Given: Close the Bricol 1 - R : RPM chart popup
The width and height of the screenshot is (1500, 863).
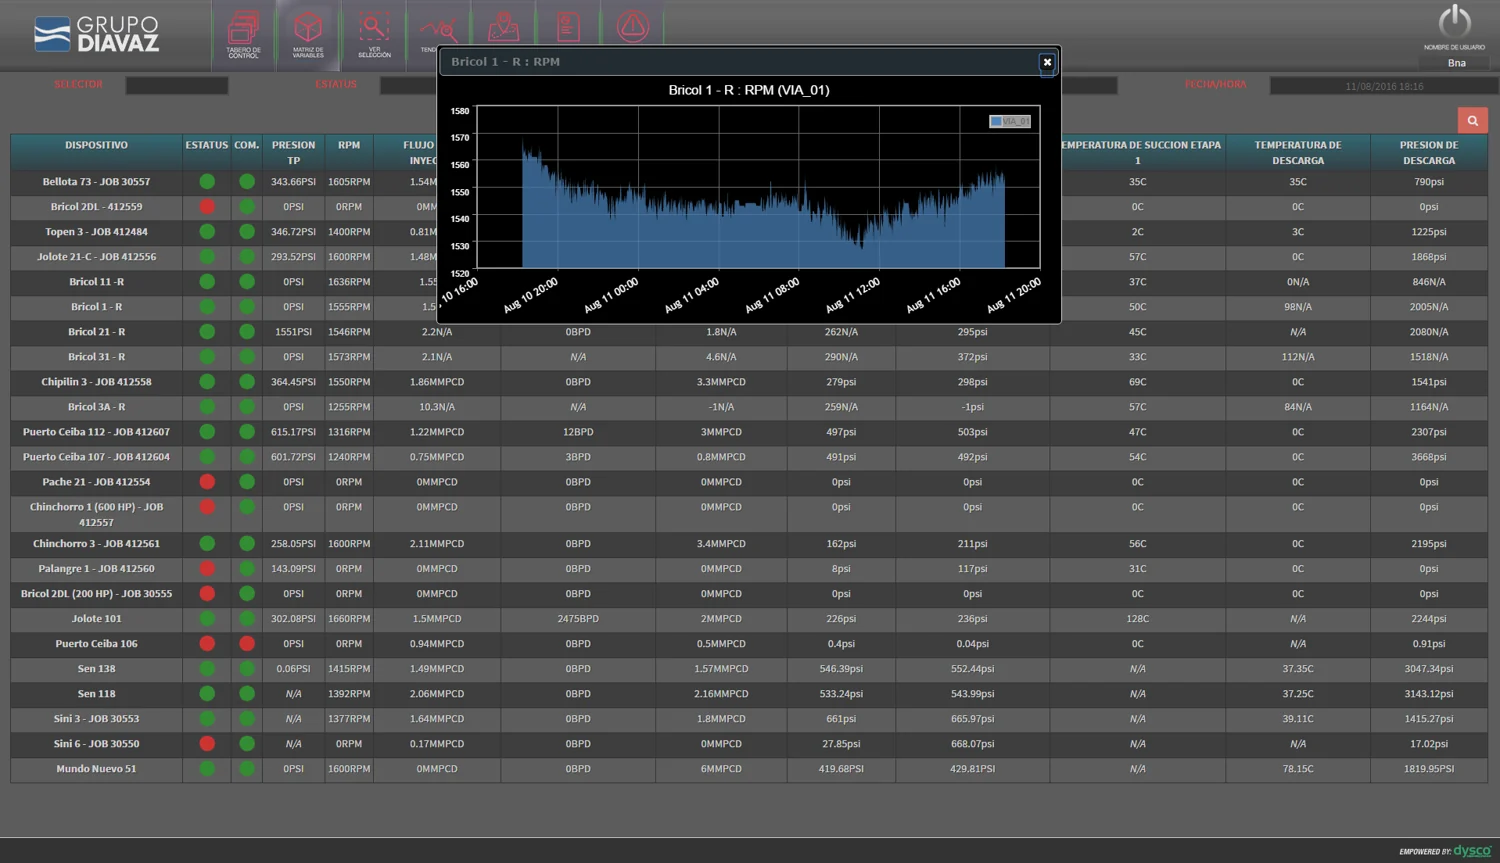Looking at the screenshot, I should click(x=1047, y=62).
